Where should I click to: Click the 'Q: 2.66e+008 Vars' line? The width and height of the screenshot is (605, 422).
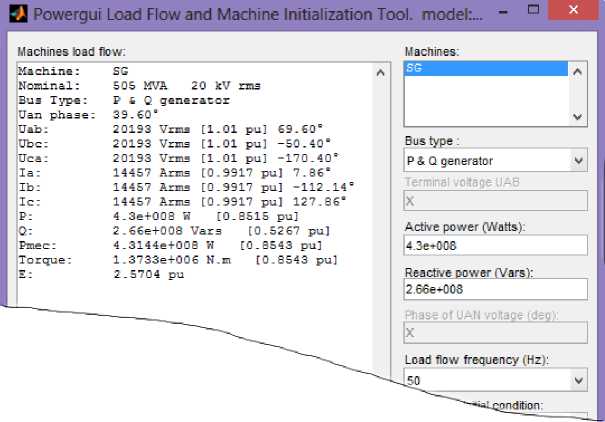(x=174, y=231)
